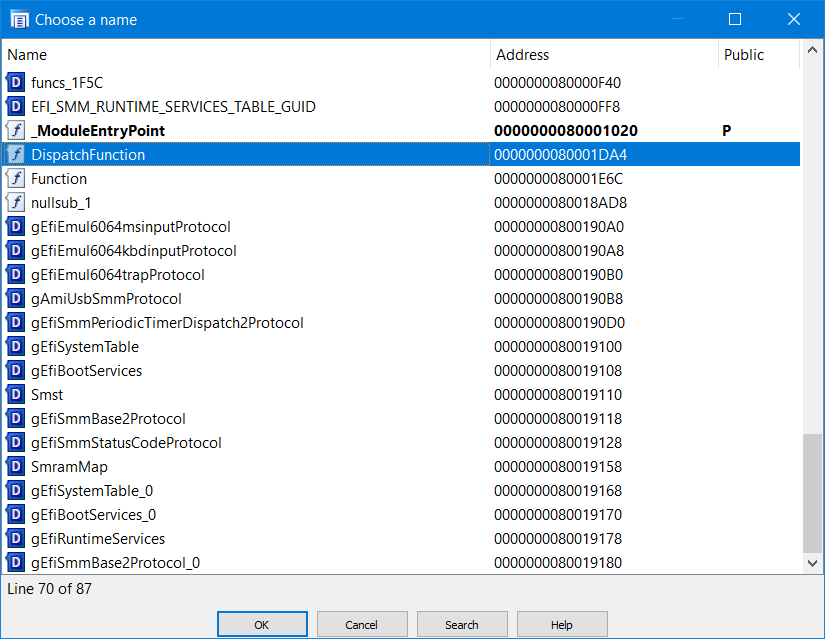
Task: Select the funcs_1F5C entry
Action: pyautogui.click(x=67, y=83)
